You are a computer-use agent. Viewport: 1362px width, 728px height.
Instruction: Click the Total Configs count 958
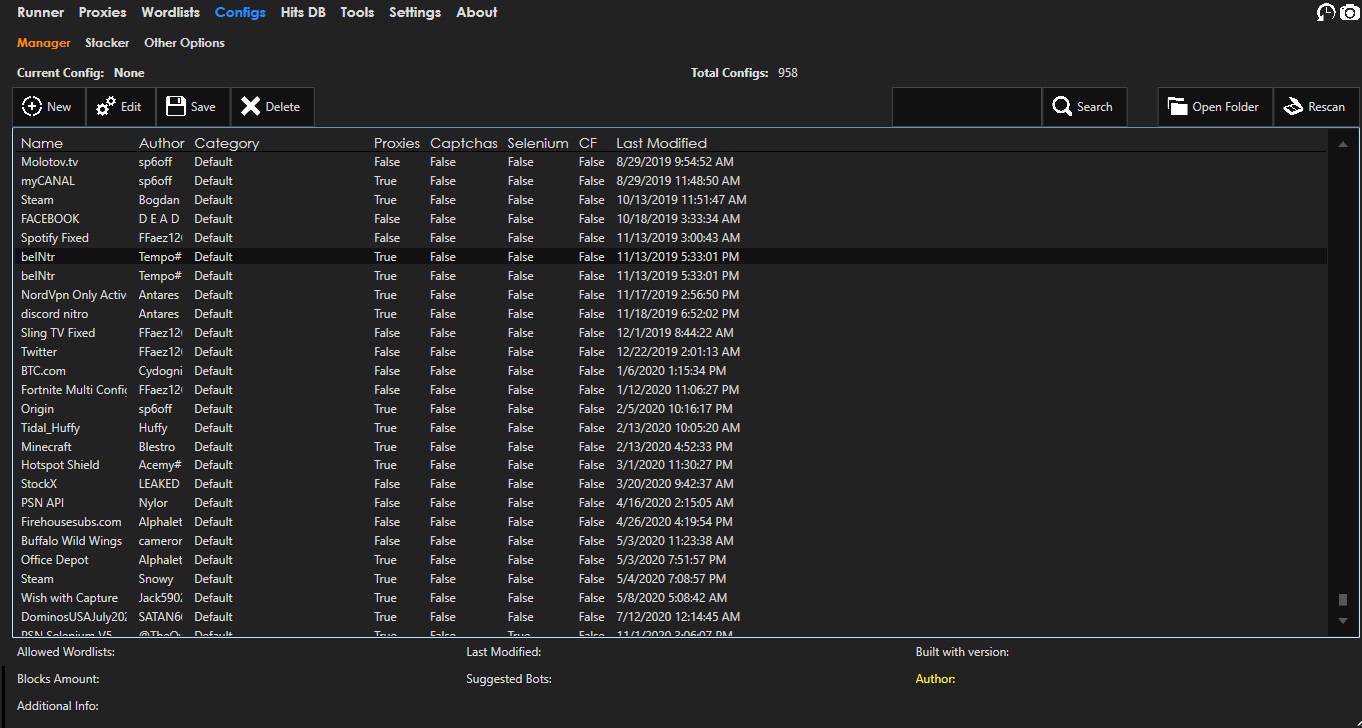(x=788, y=73)
